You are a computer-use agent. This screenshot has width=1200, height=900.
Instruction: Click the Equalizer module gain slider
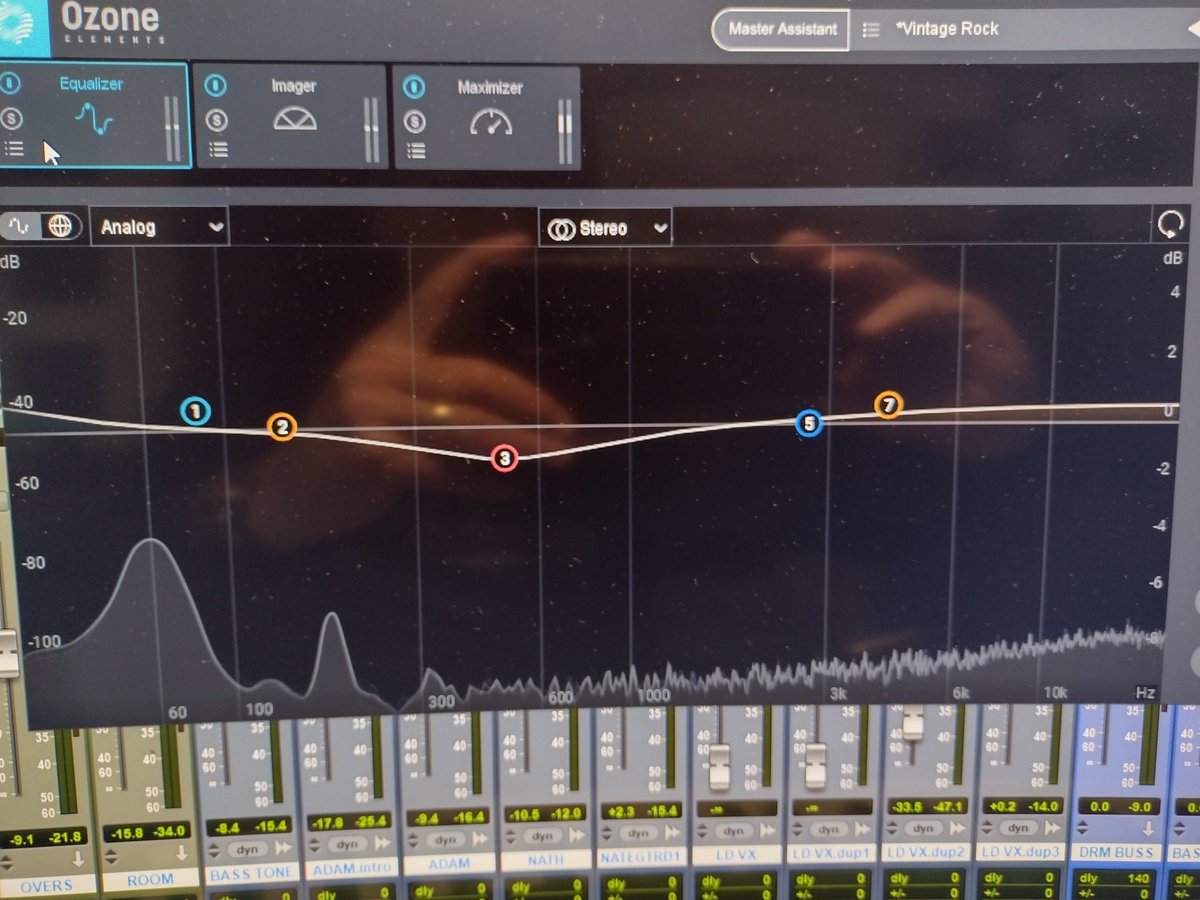tap(173, 129)
